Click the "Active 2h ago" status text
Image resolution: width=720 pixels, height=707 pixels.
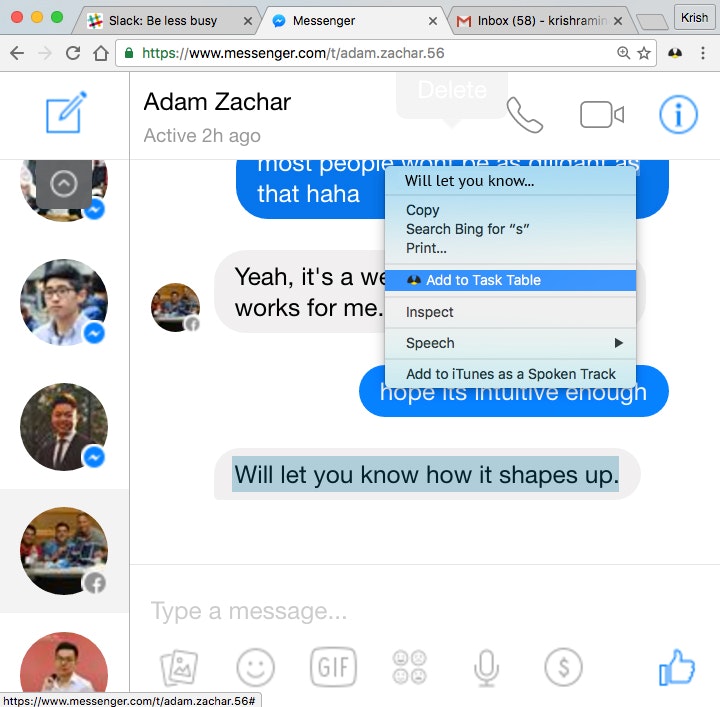point(202,136)
